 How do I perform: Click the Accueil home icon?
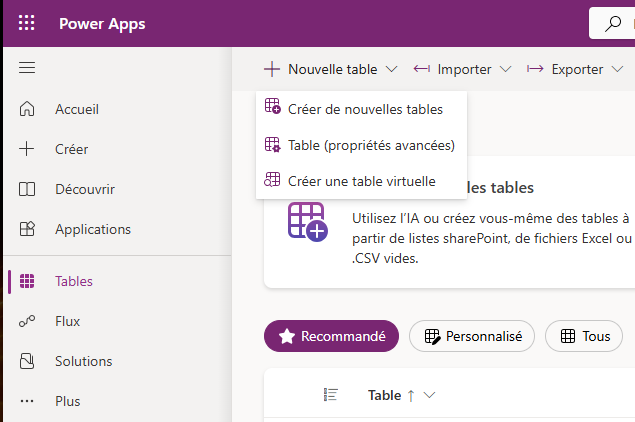pos(27,109)
